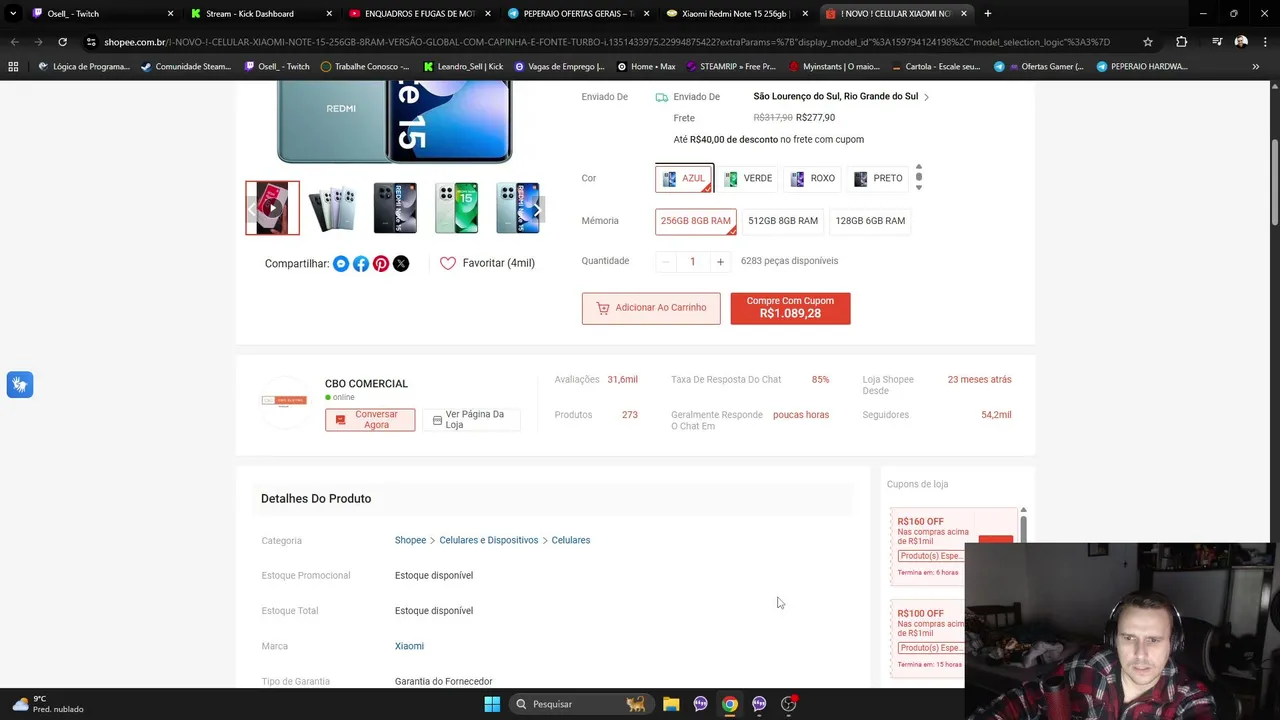Image resolution: width=1280 pixels, height=720 pixels.
Task: Select the PRETO color option
Action: (878, 178)
